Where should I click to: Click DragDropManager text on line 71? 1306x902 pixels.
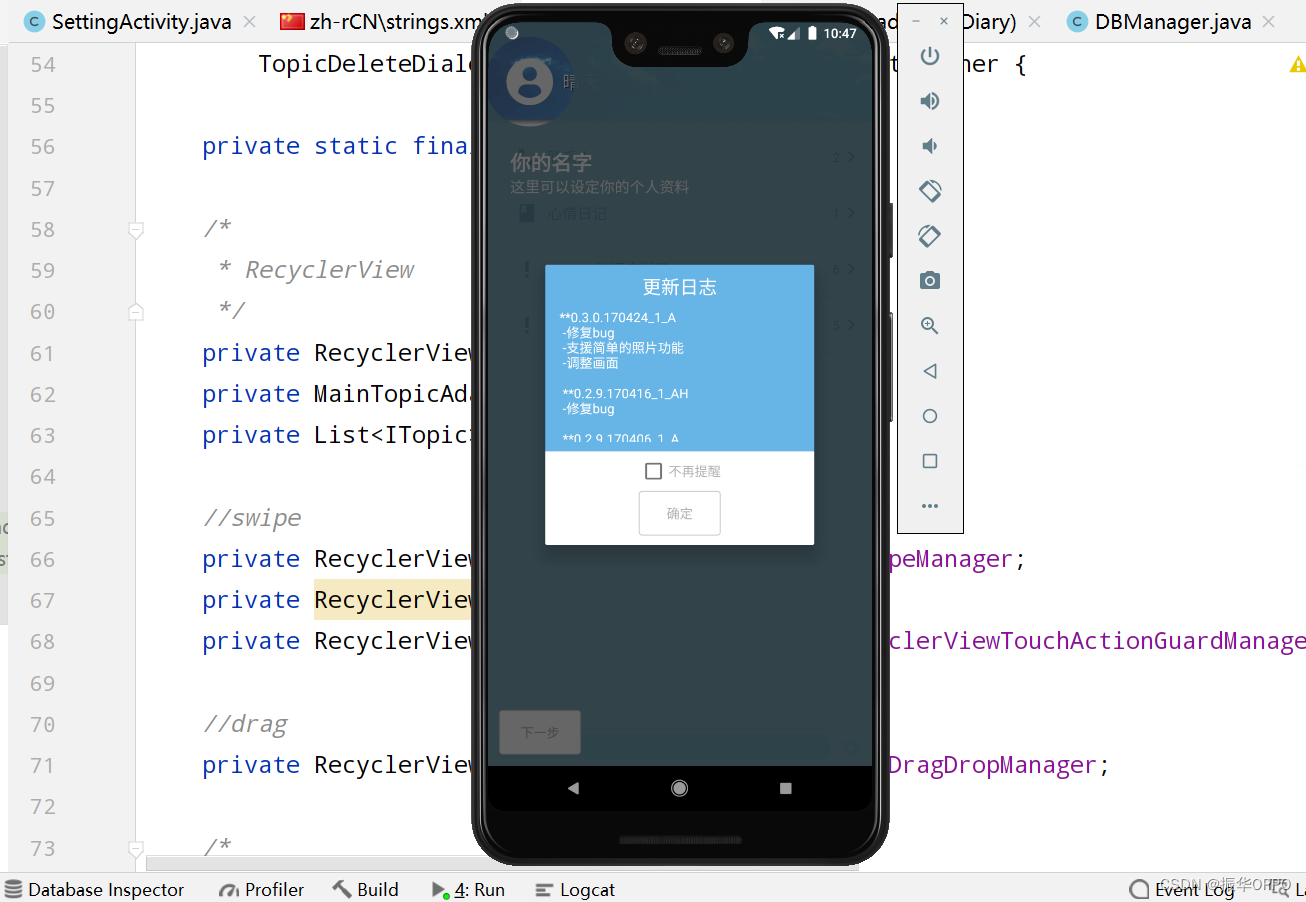(x=993, y=765)
